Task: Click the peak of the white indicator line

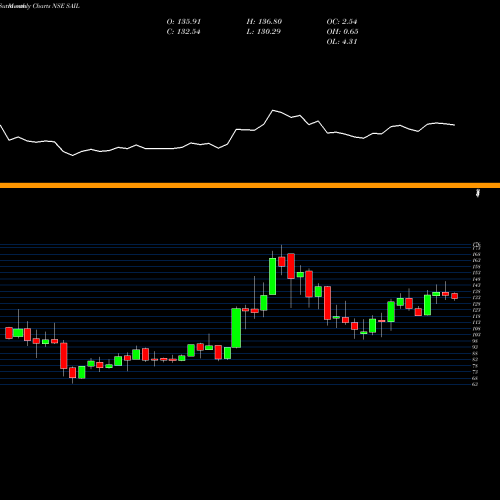Action: point(273,110)
